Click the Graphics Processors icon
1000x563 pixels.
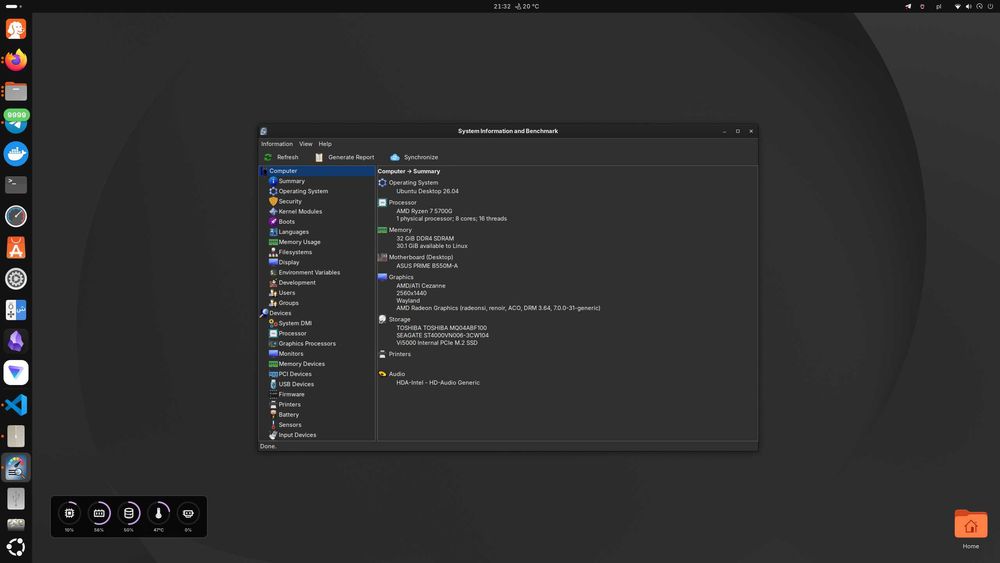[x=273, y=344]
